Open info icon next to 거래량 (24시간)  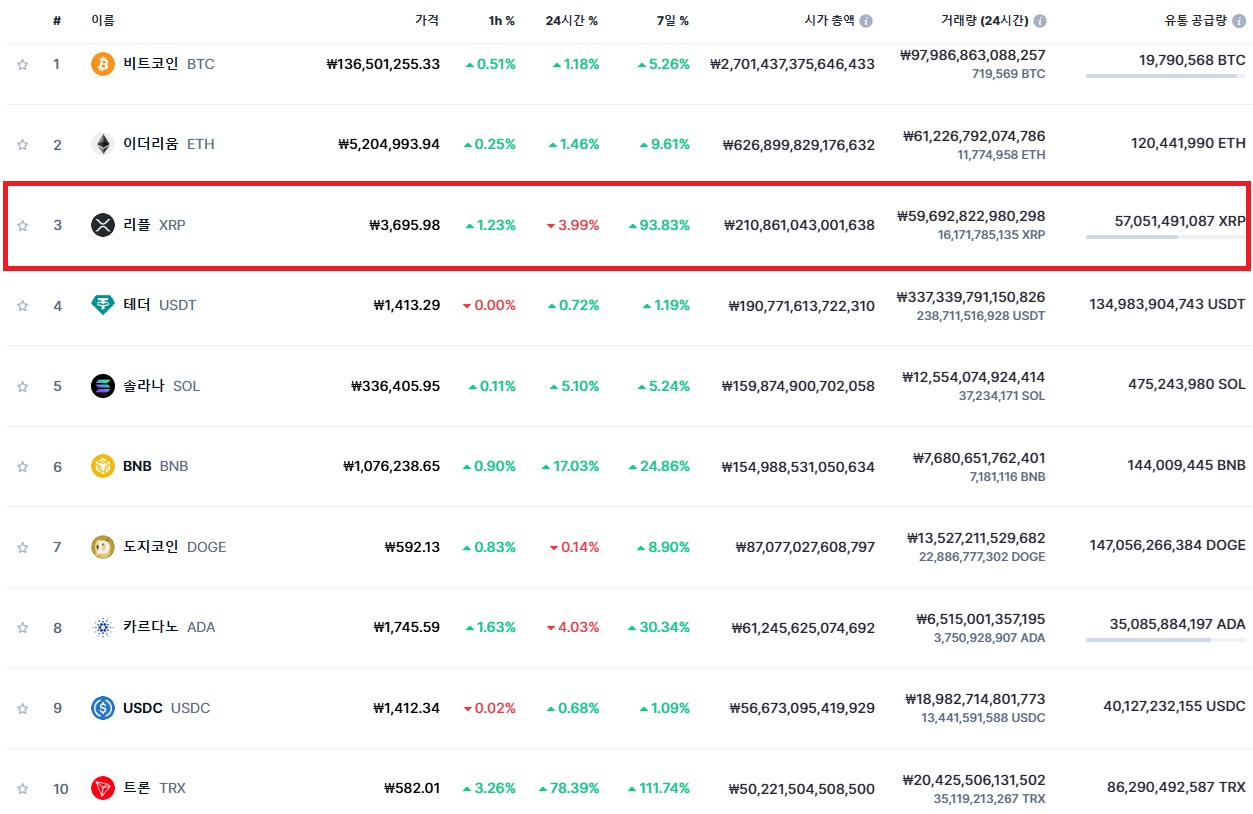1040,20
